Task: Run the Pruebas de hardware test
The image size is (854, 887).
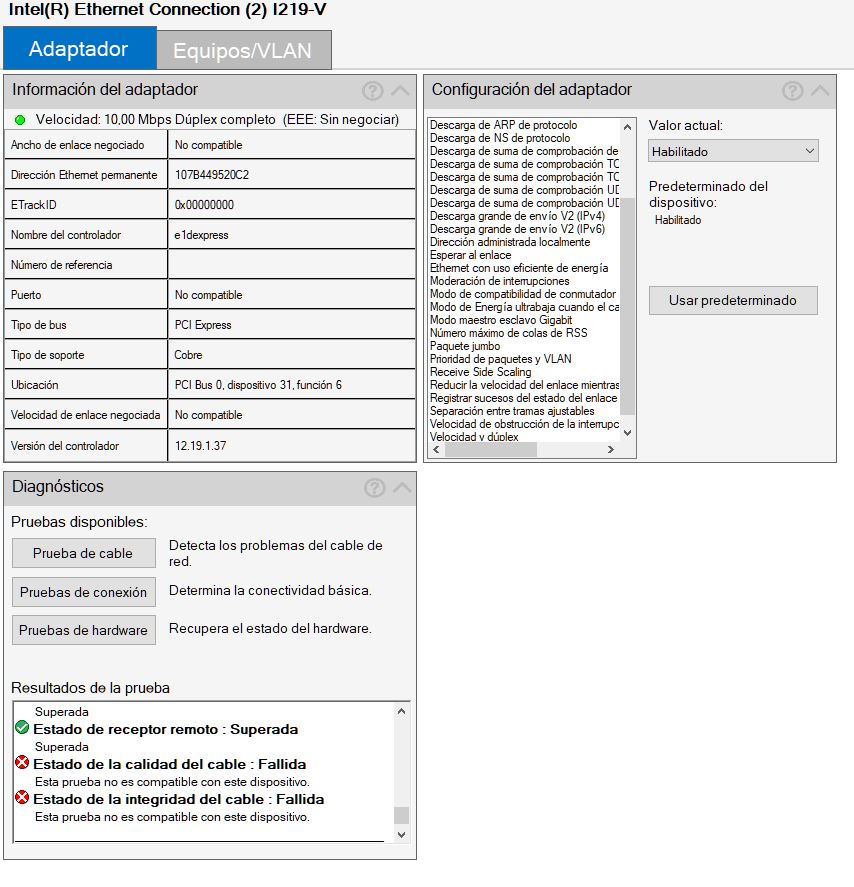Action: coord(84,630)
